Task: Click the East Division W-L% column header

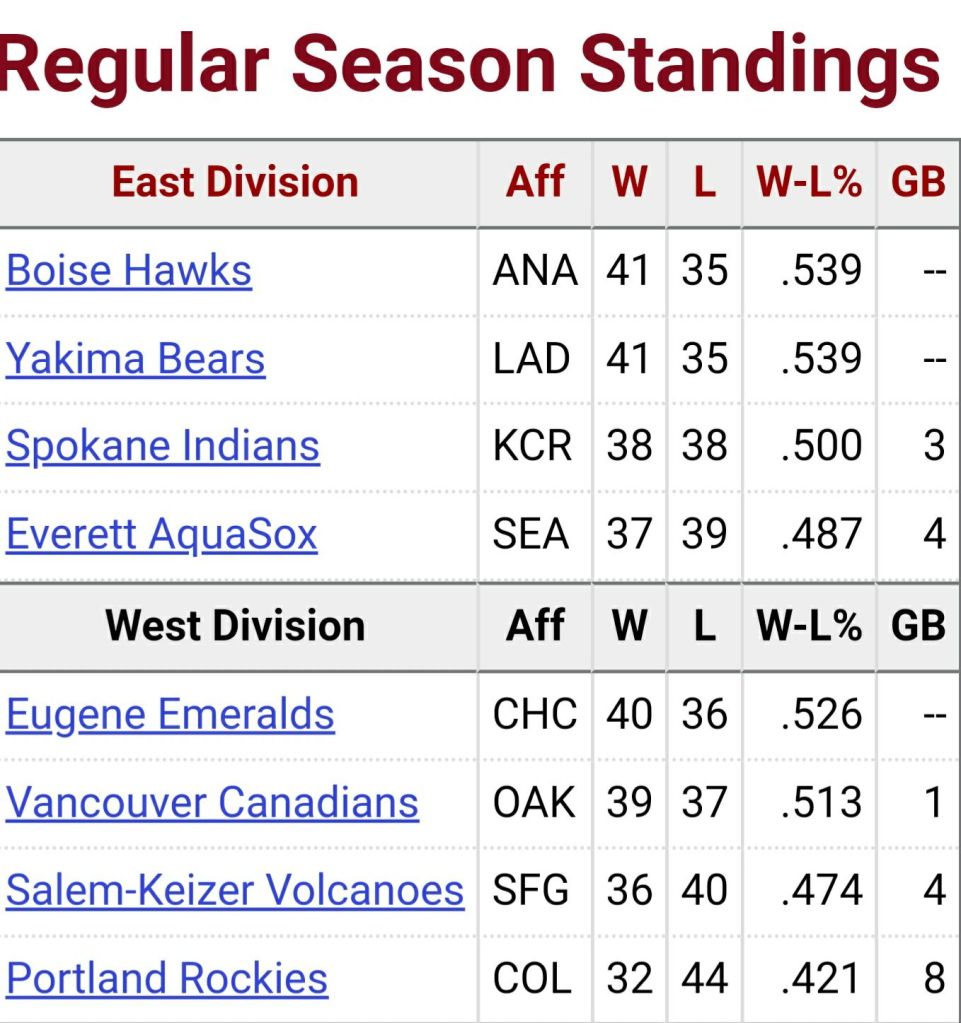Action: click(x=809, y=182)
